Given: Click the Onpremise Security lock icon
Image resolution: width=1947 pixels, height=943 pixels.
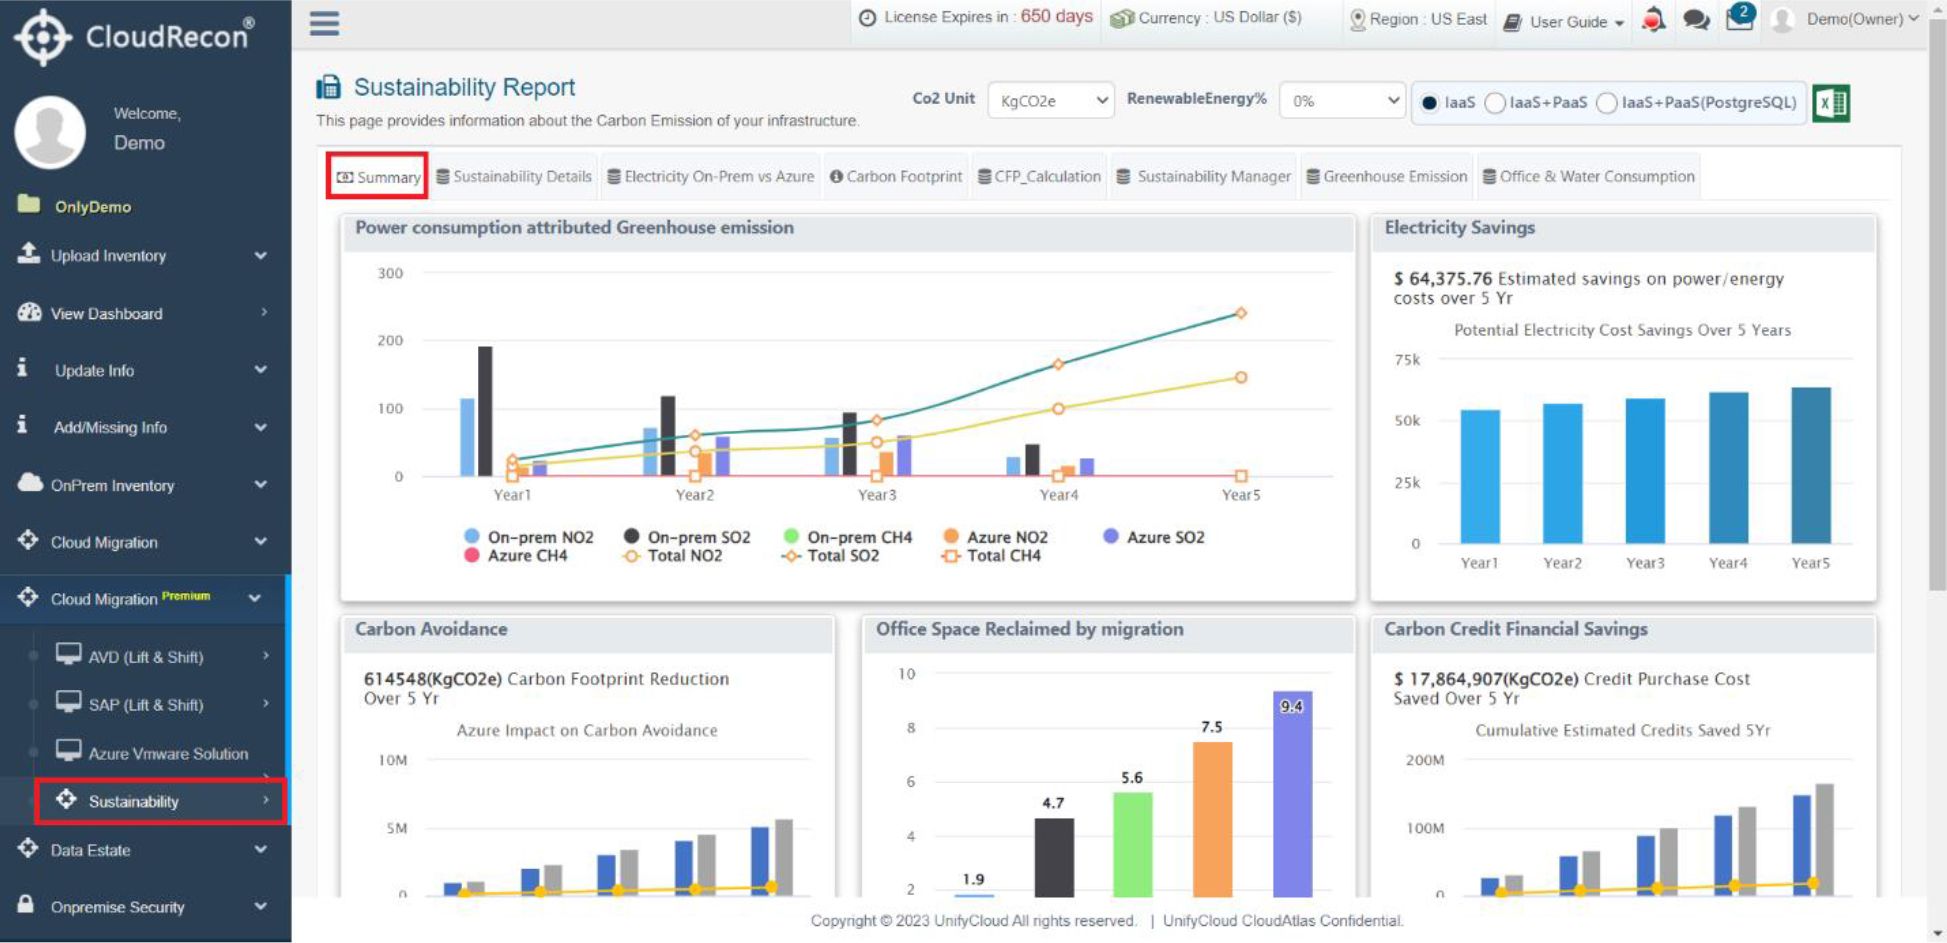Looking at the screenshot, I should pos(26,904).
